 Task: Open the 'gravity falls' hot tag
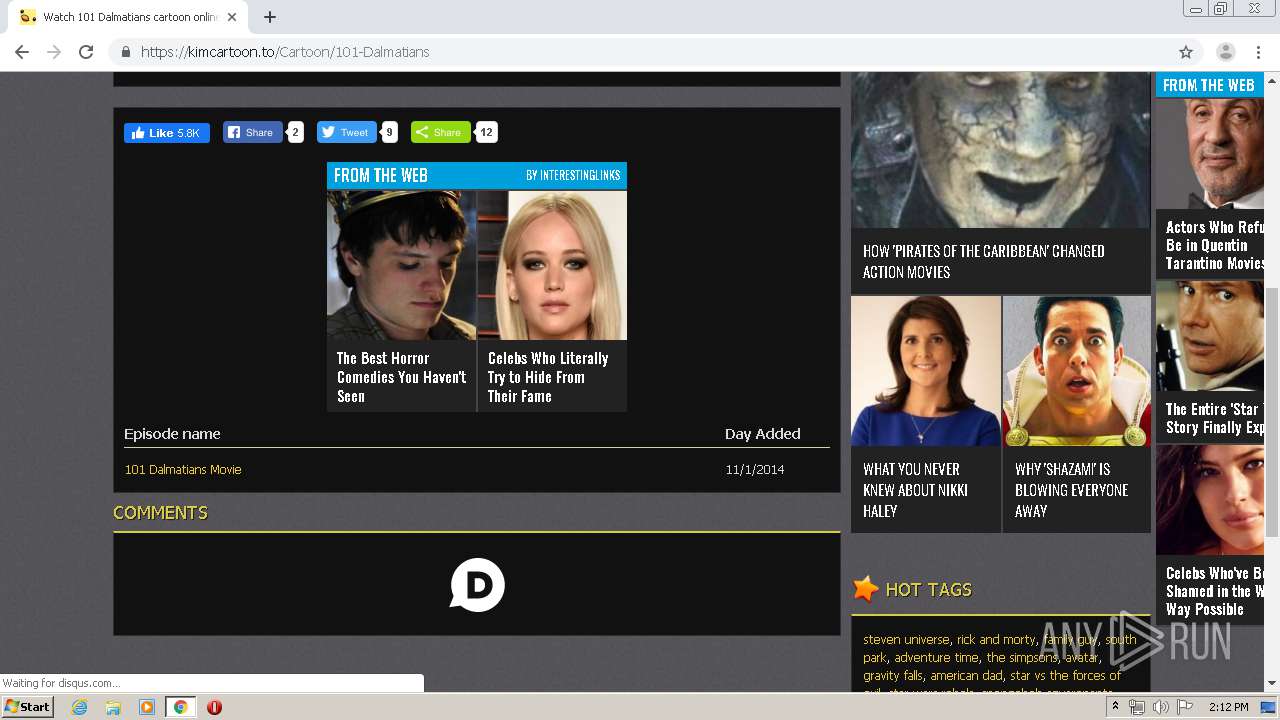click(x=893, y=675)
